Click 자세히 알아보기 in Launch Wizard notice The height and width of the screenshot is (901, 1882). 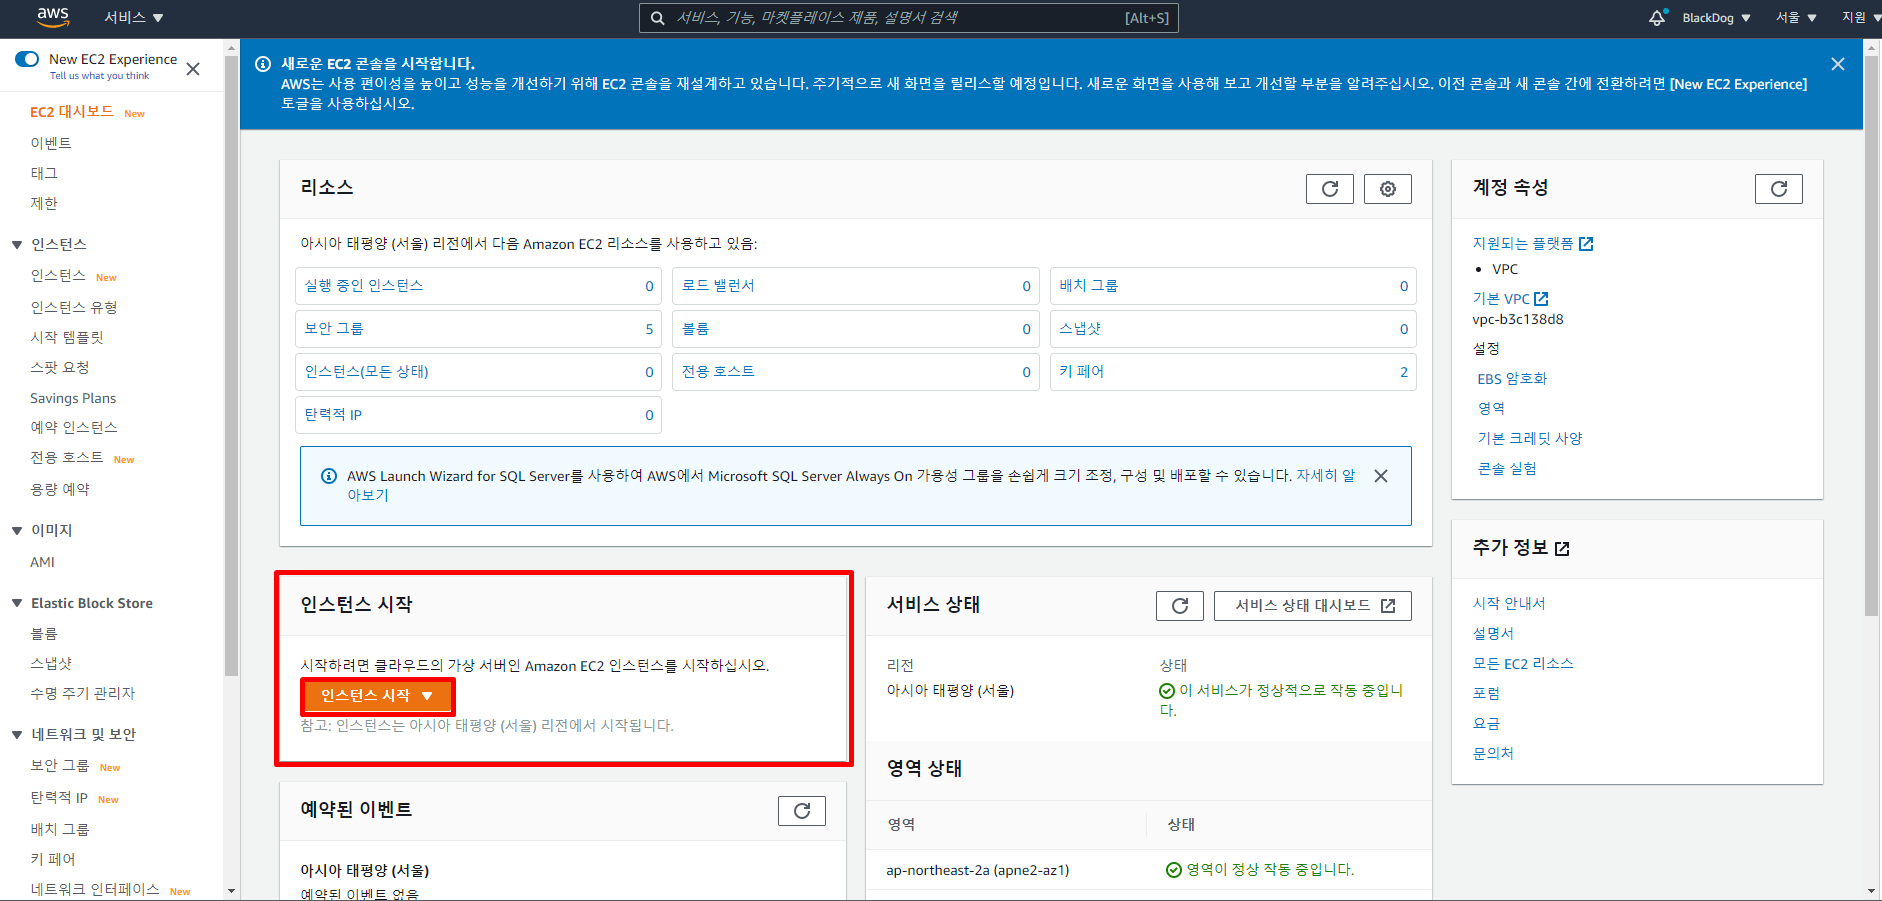pos(1325,476)
